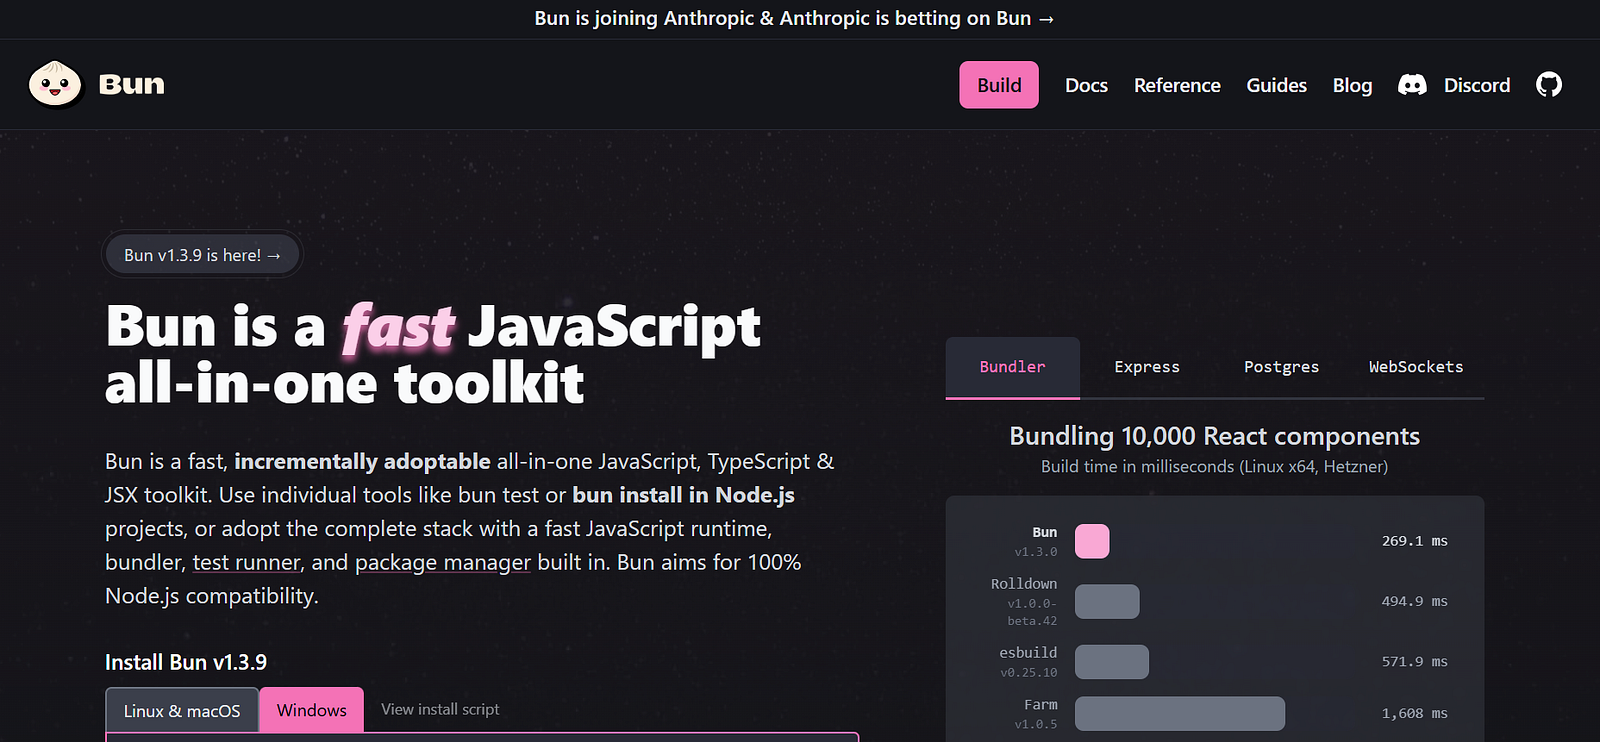Image resolution: width=1600 pixels, height=742 pixels.
Task: Open the GitHub icon link
Action: click(1549, 85)
